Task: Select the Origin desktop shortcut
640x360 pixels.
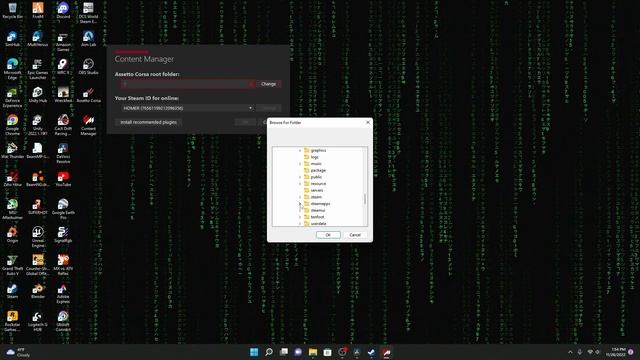Action: (x=12, y=235)
